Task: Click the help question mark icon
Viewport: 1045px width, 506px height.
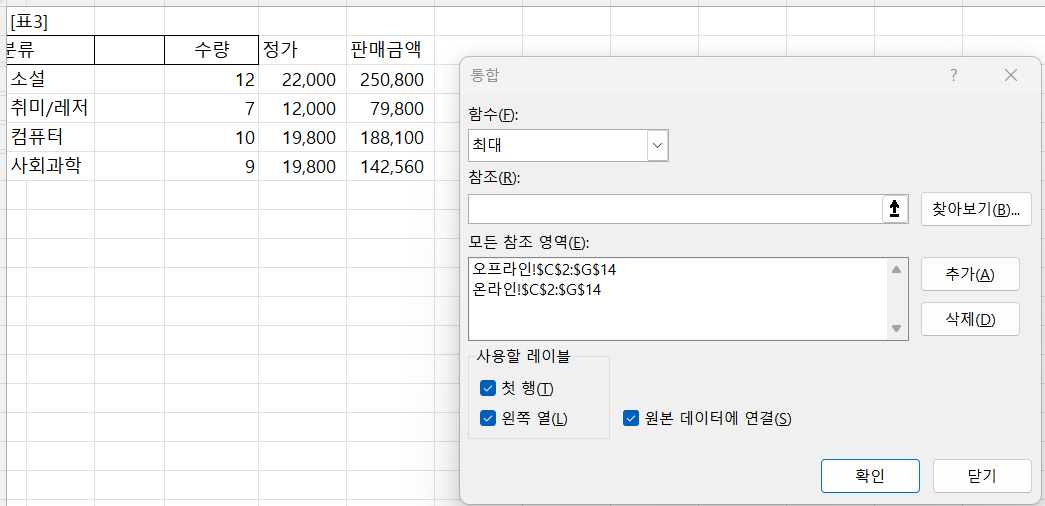Action: tap(954, 76)
